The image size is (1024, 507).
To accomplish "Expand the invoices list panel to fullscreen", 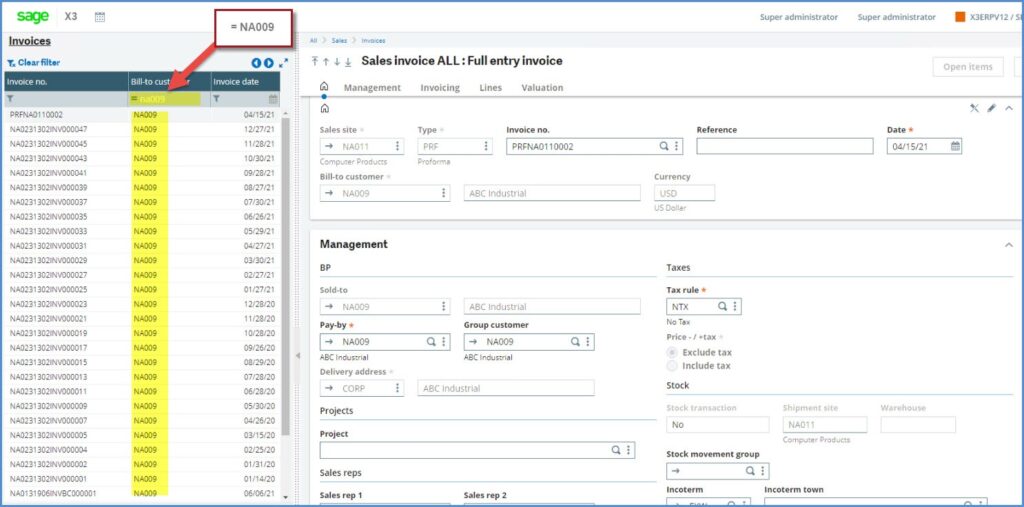I will [283, 63].
